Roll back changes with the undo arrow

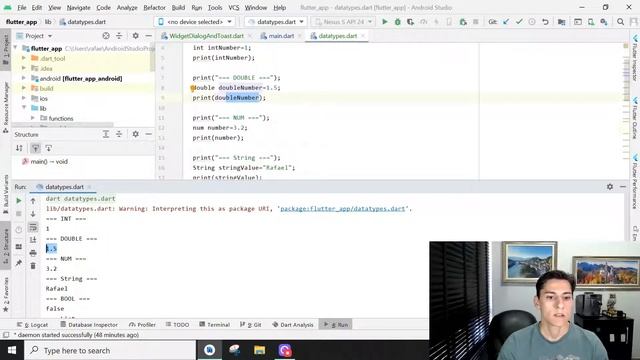tap(545, 22)
